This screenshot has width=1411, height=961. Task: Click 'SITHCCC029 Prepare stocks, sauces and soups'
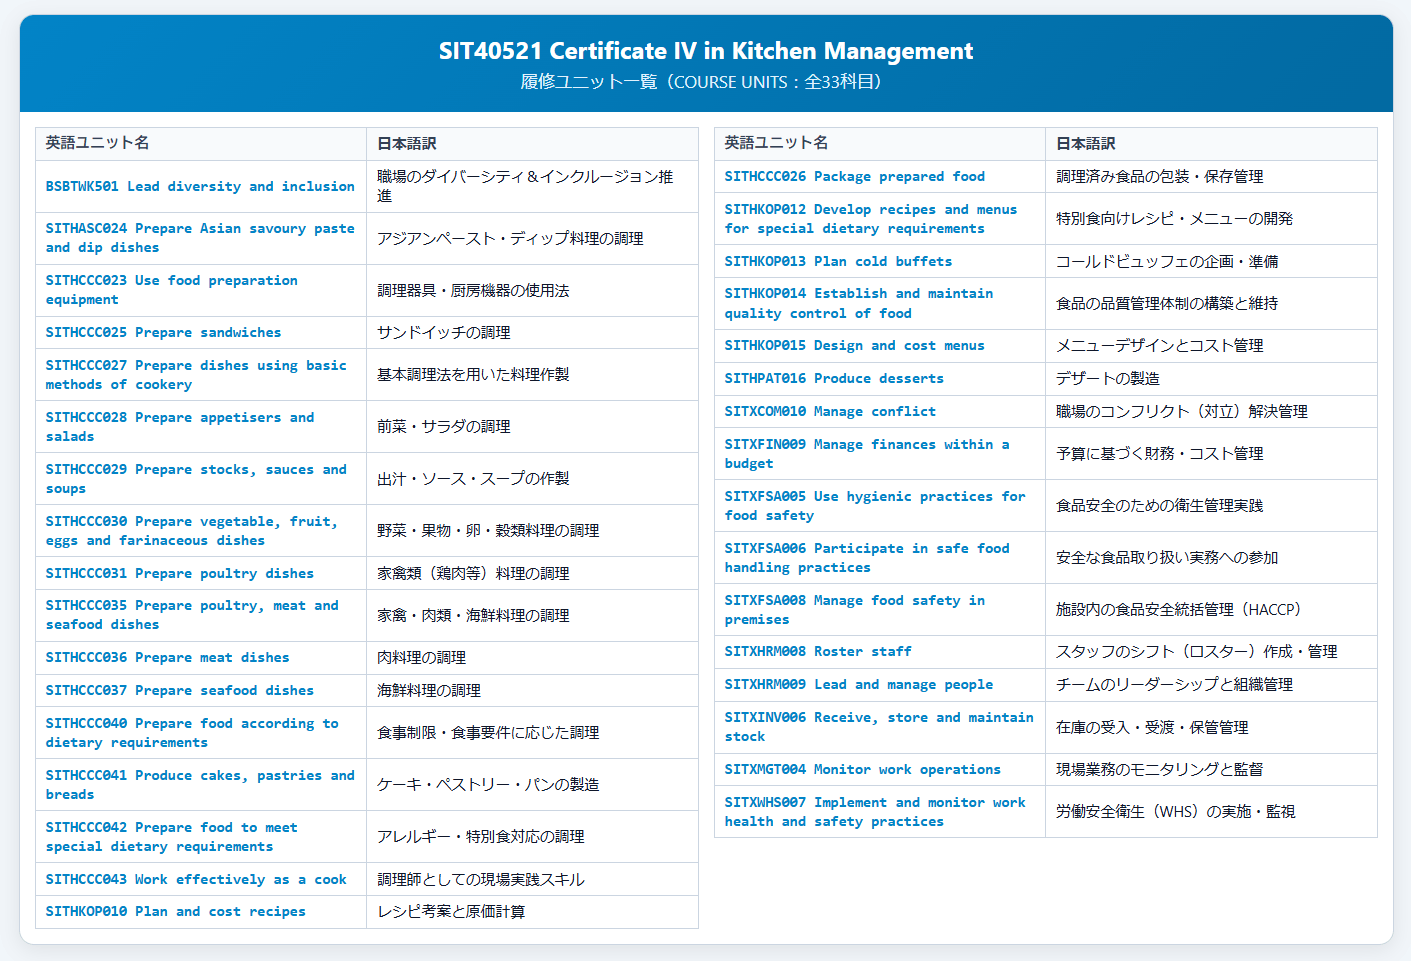196,479
